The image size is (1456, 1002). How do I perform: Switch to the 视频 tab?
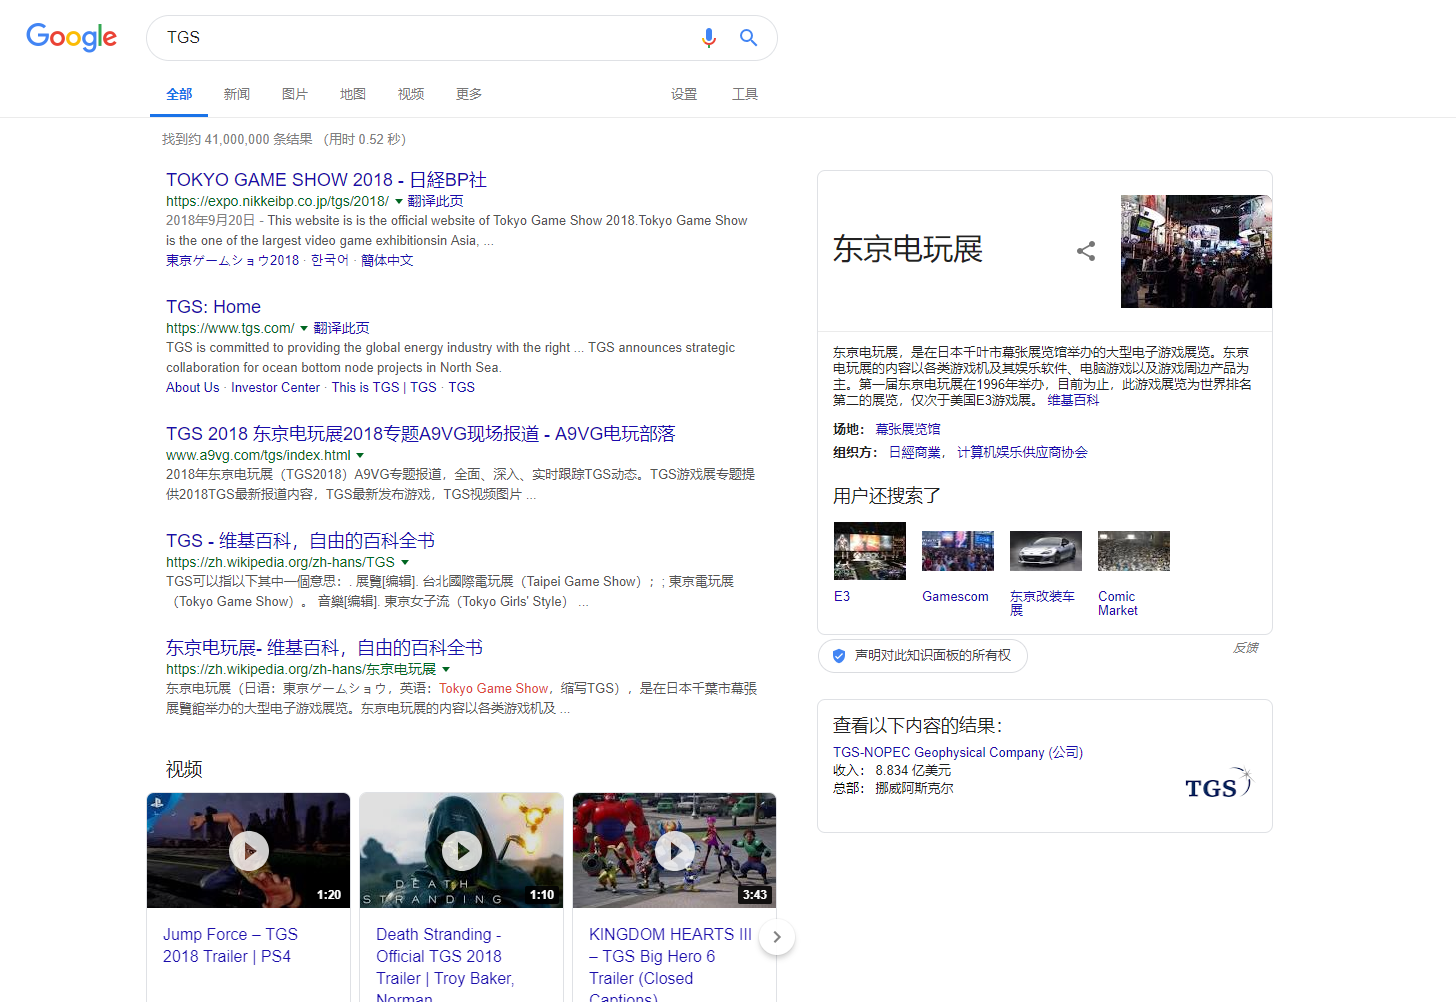pyautogui.click(x=411, y=94)
